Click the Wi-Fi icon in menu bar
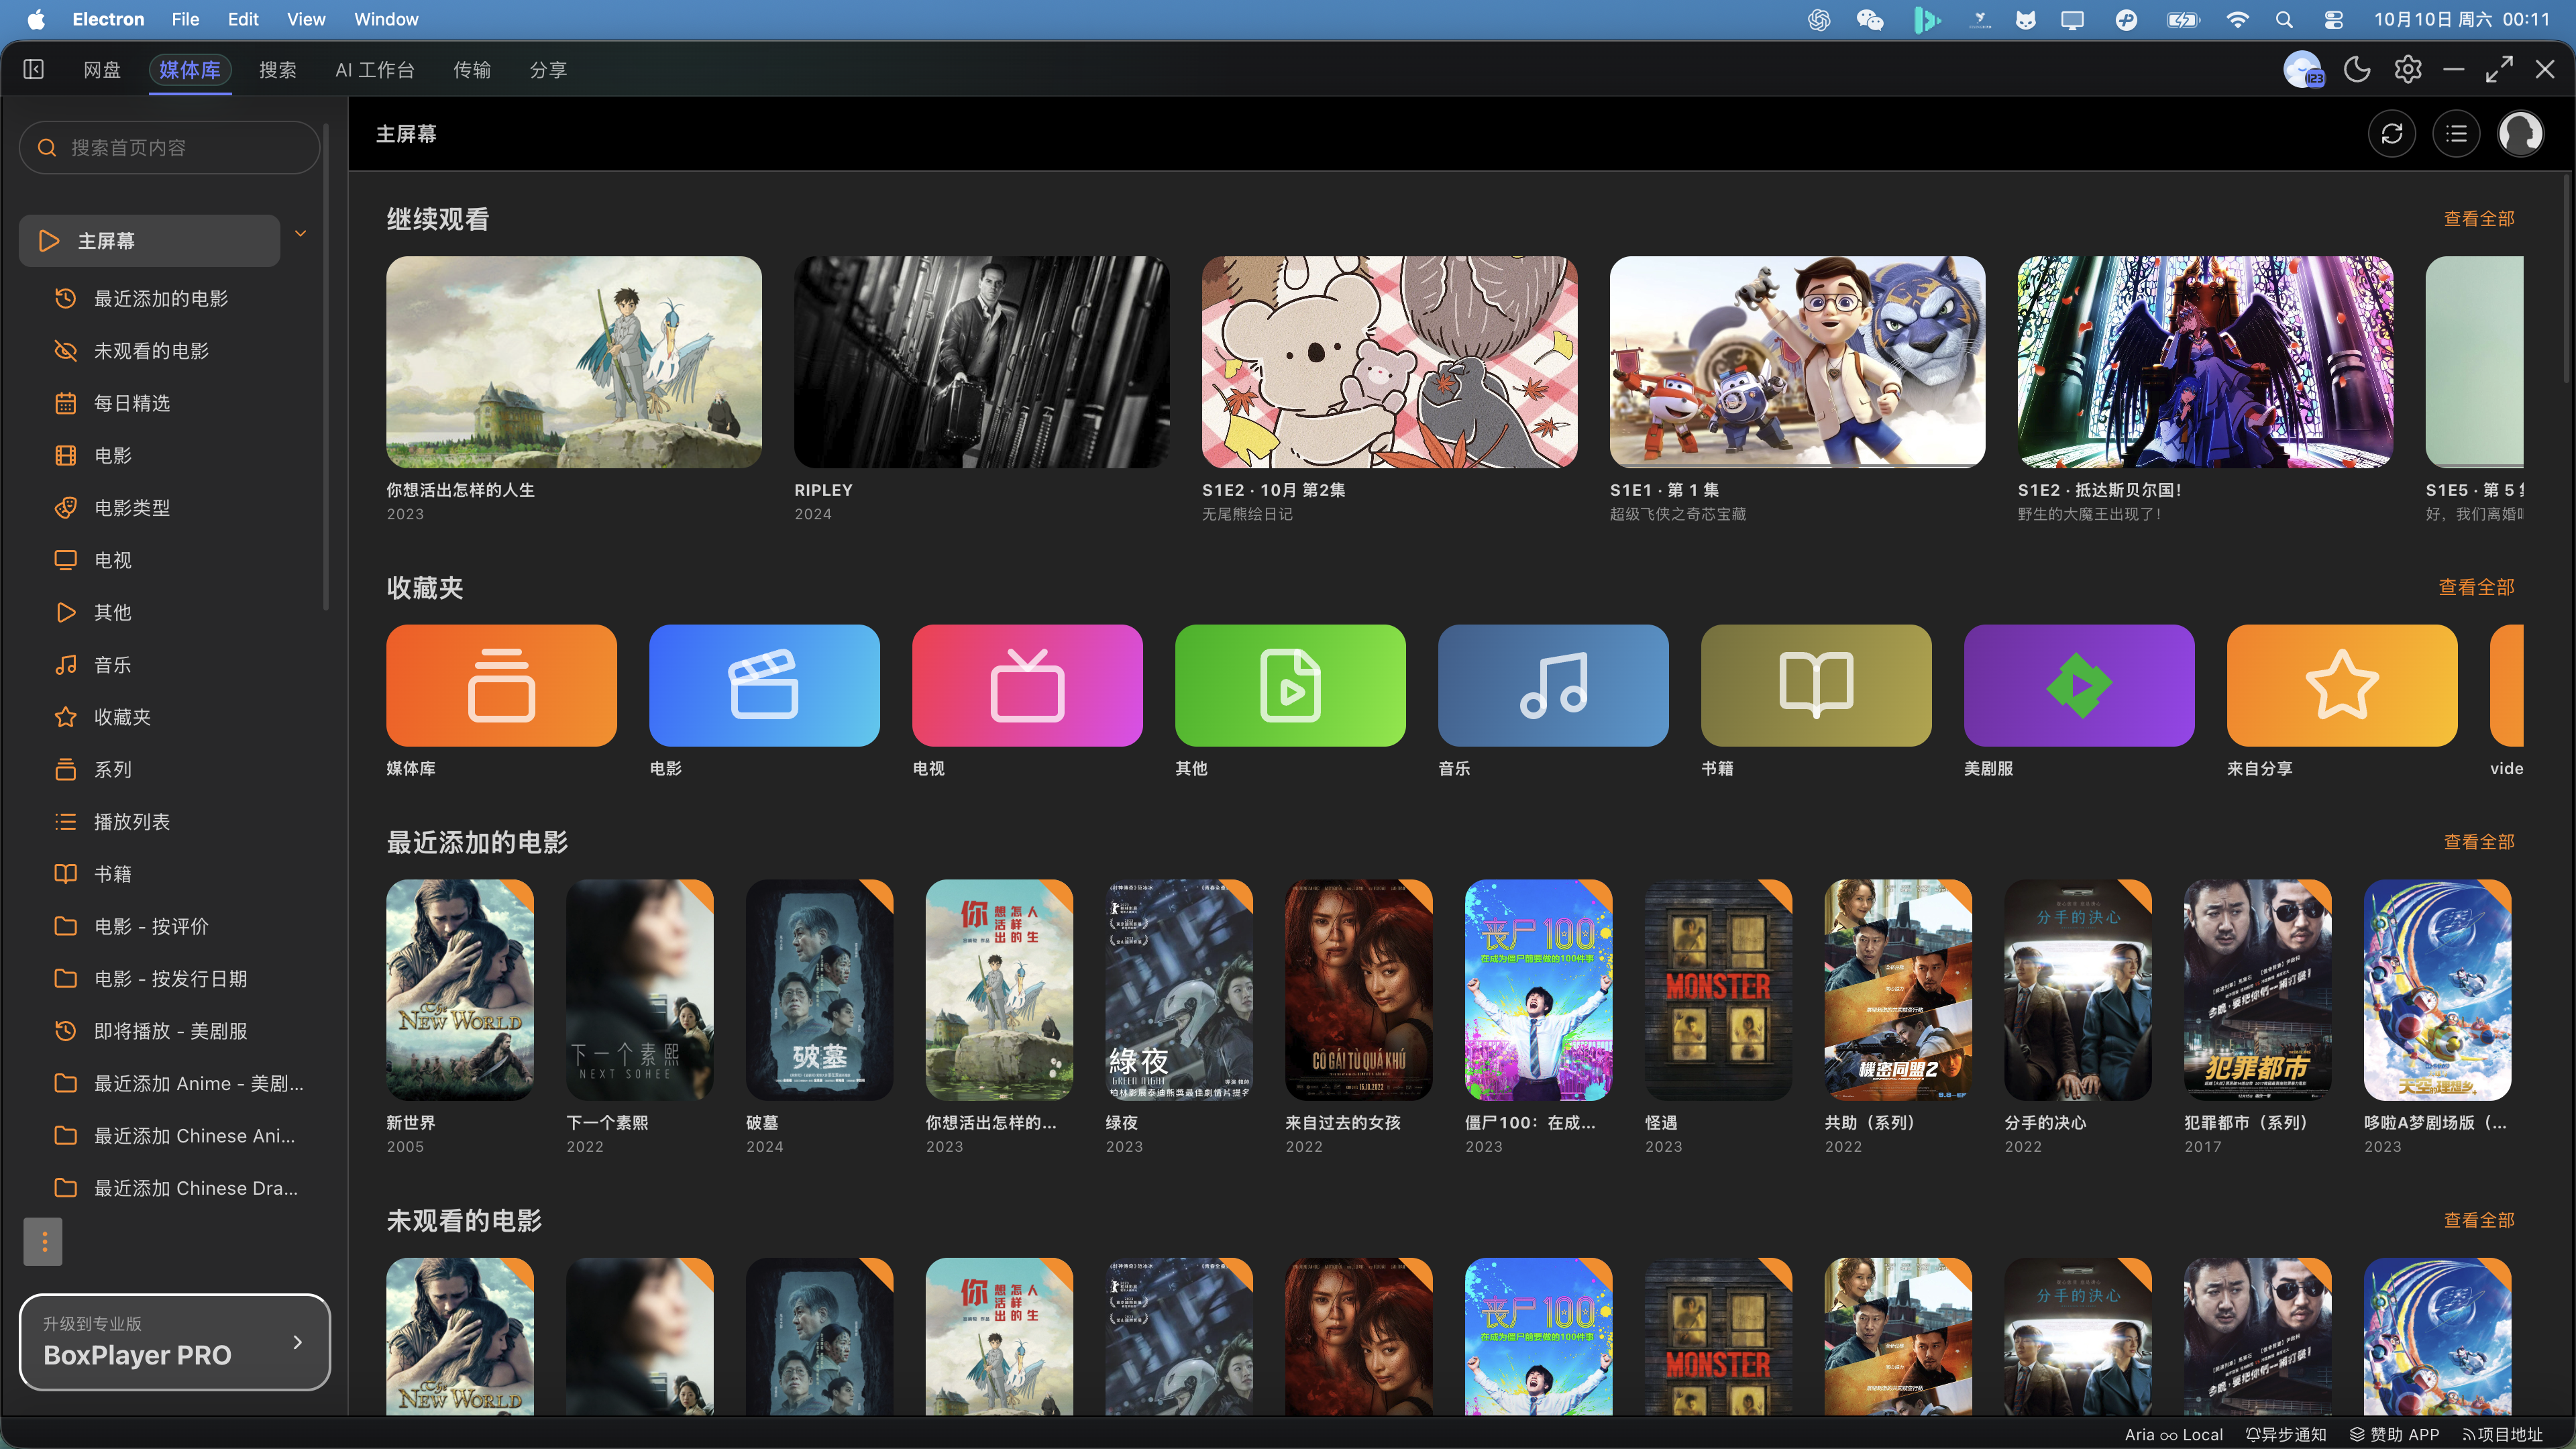This screenshot has height=1449, width=2576. [2237, 19]
